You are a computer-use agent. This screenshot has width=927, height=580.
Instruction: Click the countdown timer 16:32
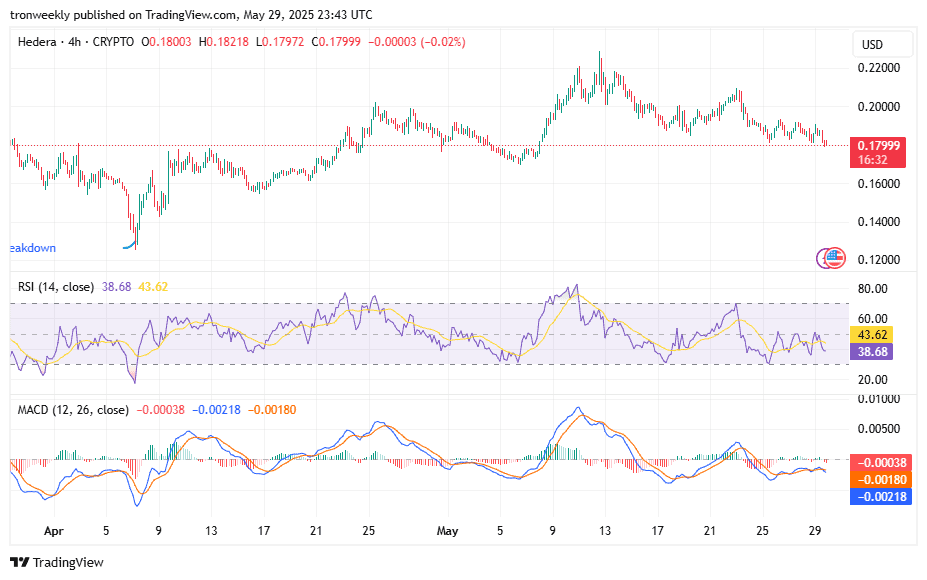(x=873, y=160)
